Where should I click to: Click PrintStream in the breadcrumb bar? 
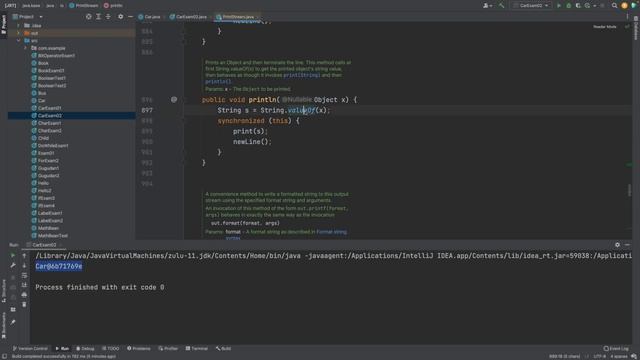click(84, 6)
